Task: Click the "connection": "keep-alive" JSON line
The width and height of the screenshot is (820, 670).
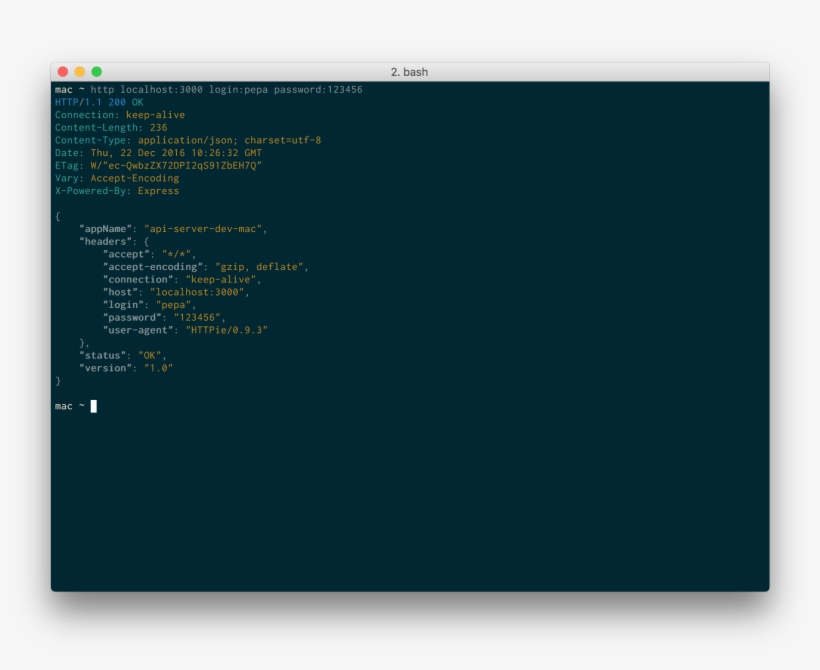Action: 182,279
